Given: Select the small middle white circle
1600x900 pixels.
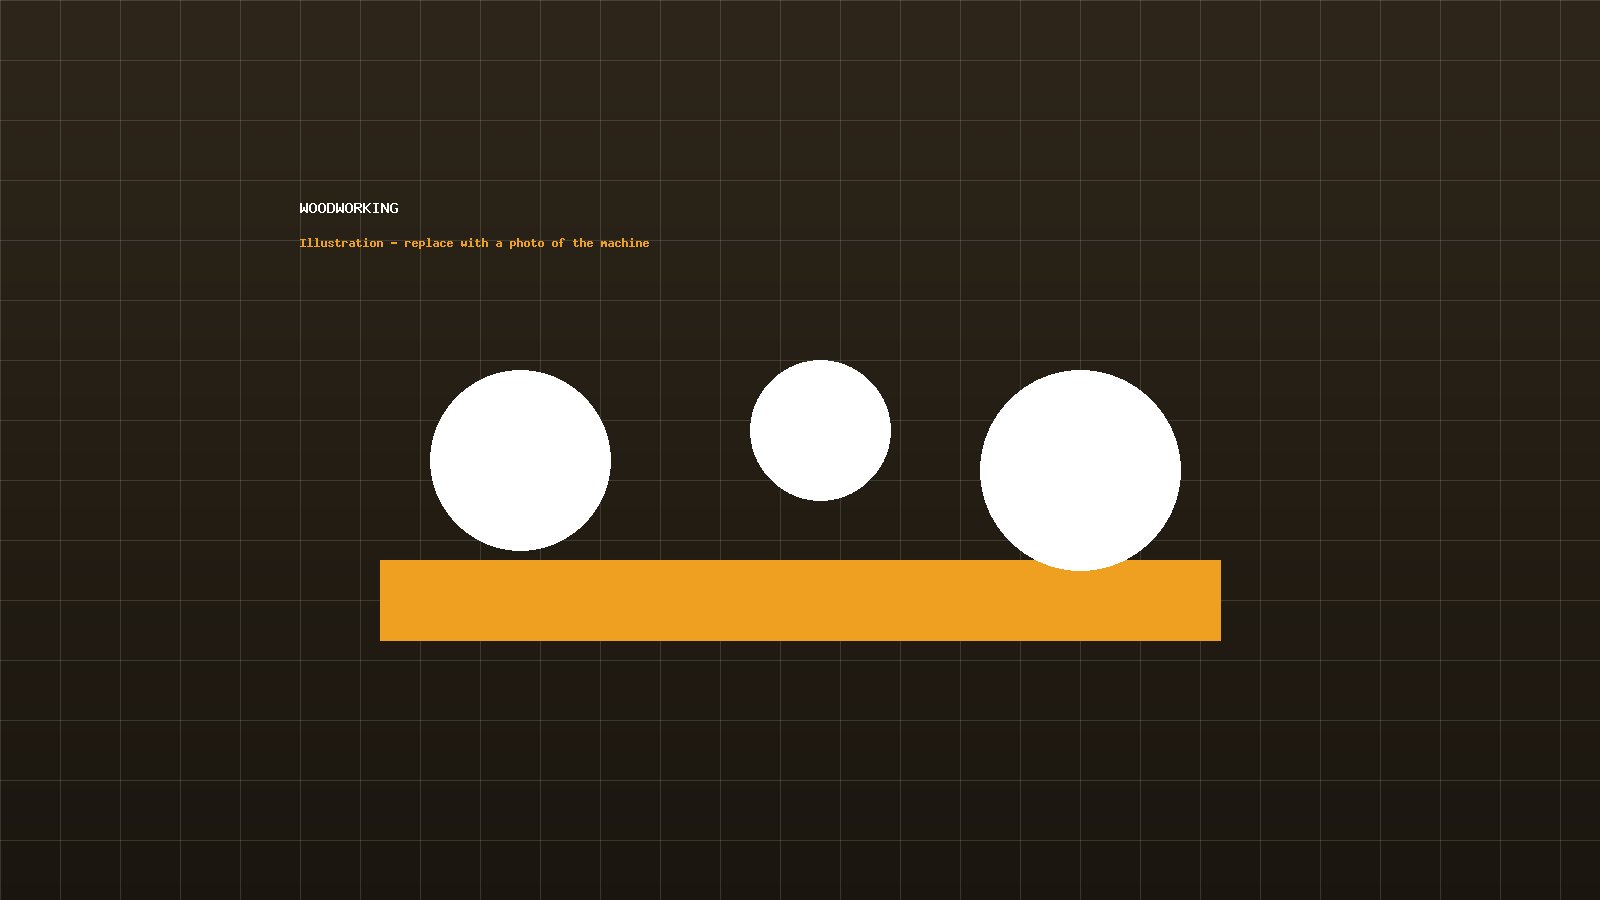Looking at the screenshot, I should 820,430.
